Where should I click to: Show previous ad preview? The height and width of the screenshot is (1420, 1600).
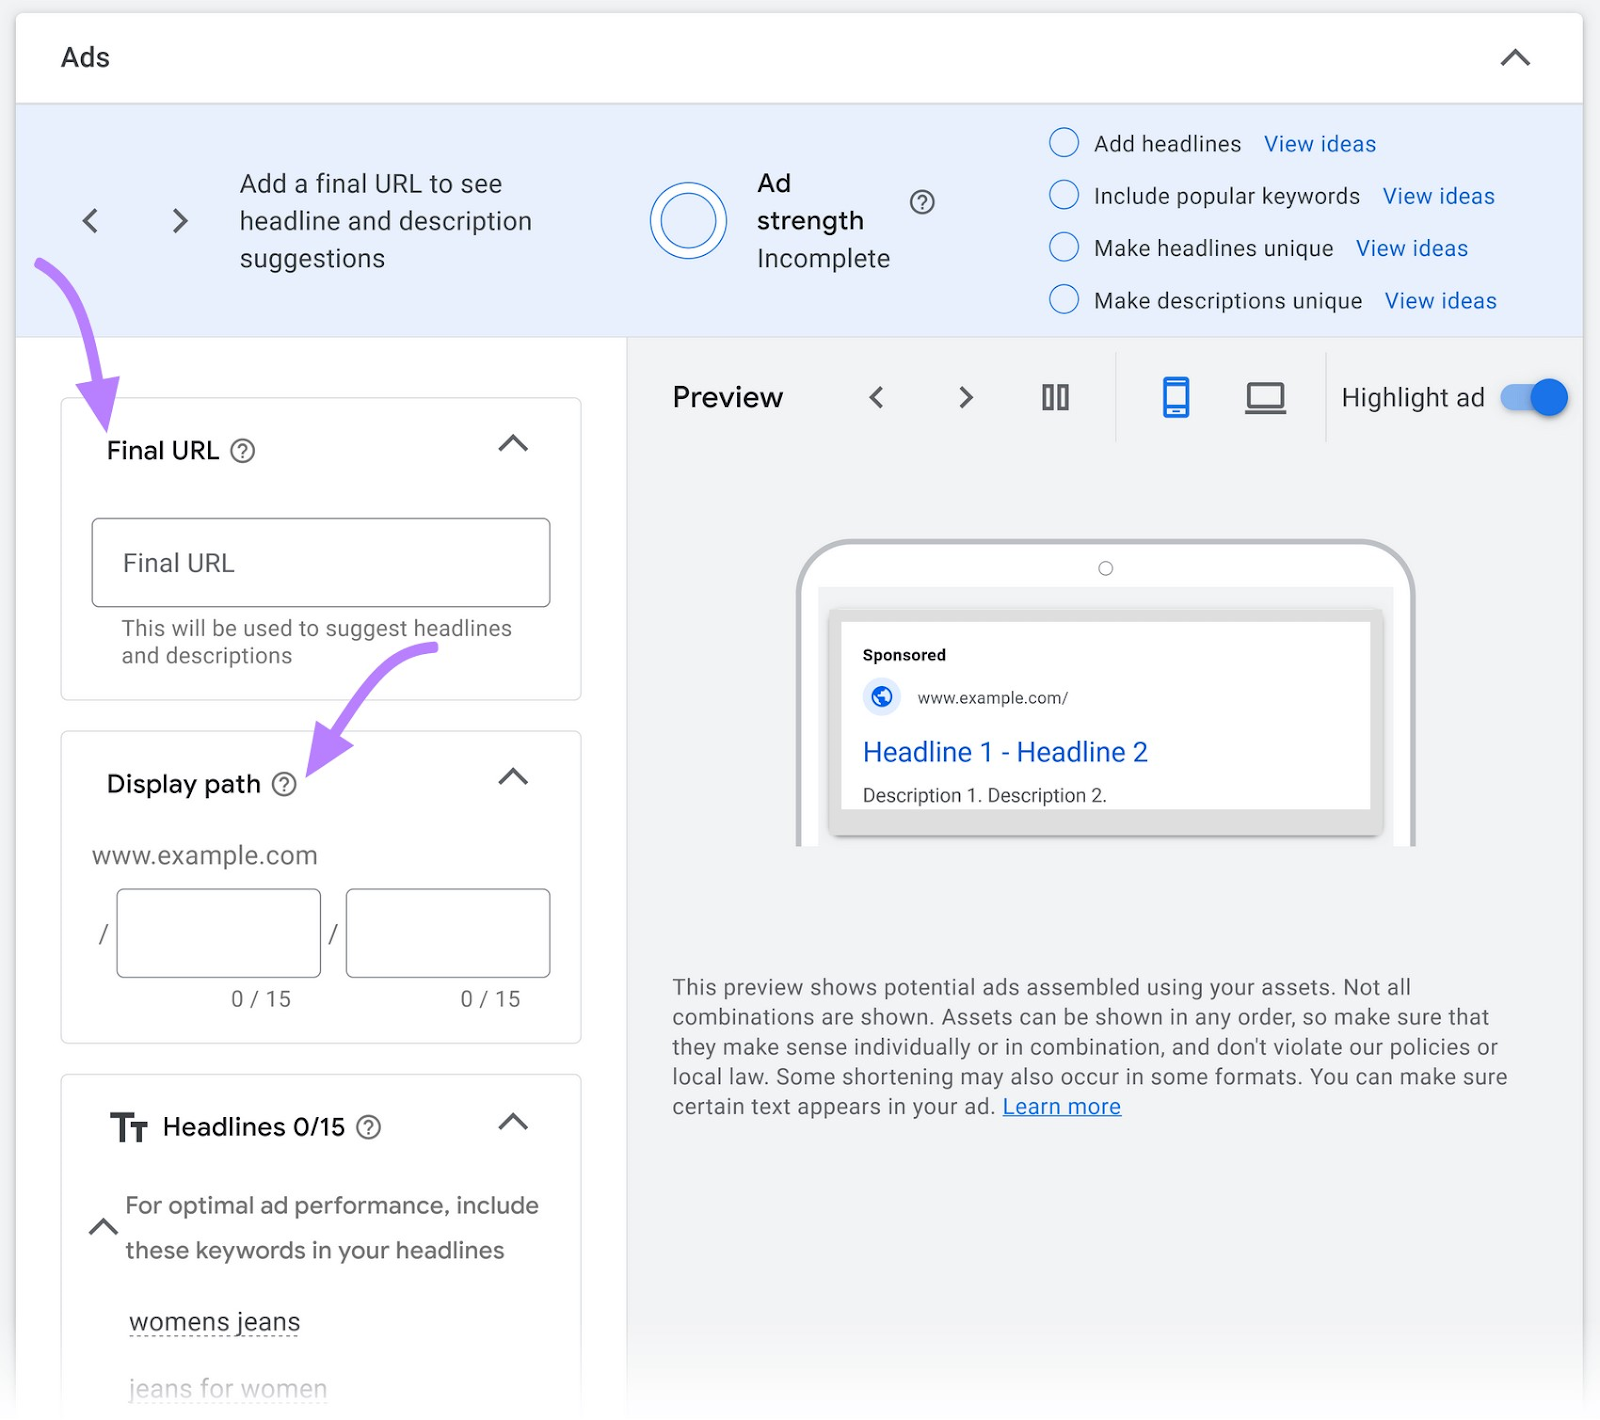[876, 398]
